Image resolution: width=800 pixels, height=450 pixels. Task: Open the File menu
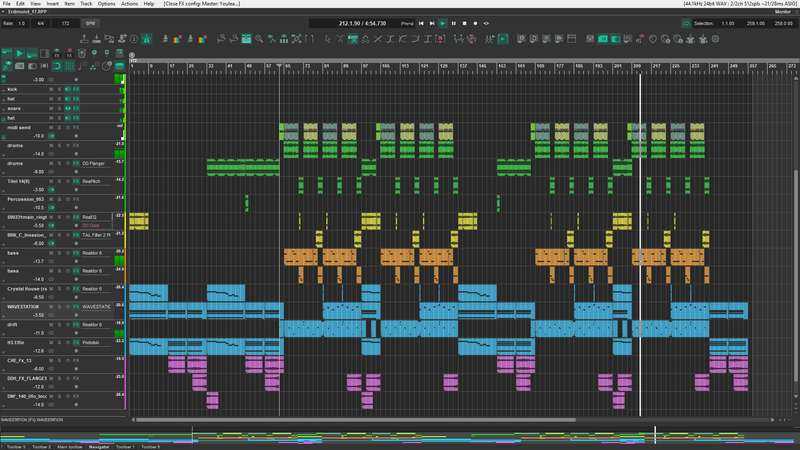click(7, 4)
